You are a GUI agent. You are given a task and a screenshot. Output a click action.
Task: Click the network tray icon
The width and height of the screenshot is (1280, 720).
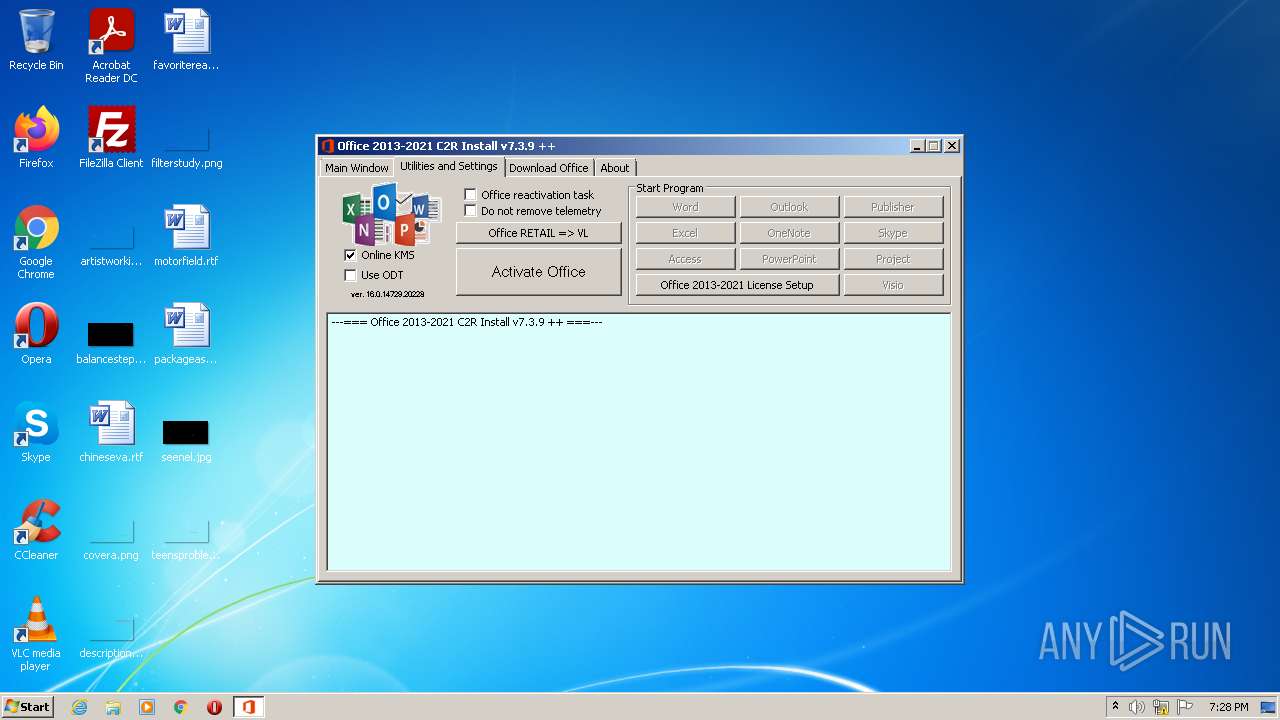[1161, 707]
